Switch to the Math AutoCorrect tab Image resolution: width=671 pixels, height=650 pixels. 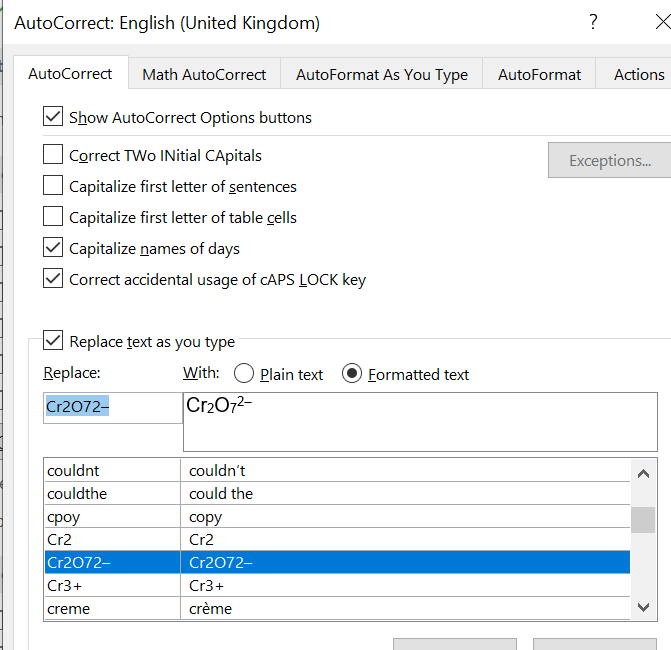(204, 74)
